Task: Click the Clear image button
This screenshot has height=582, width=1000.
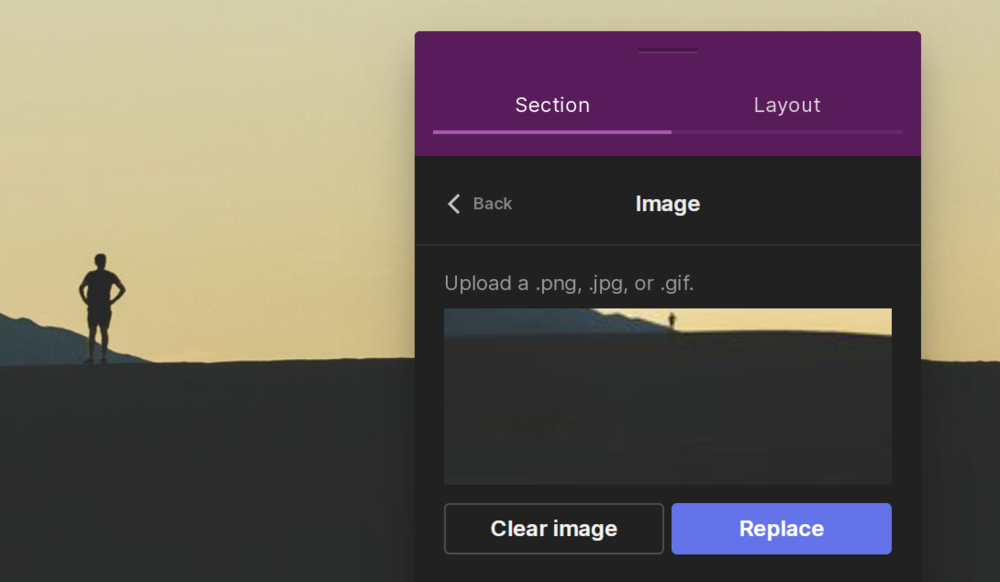Action: pyautogui.click(x=554, y=528)
